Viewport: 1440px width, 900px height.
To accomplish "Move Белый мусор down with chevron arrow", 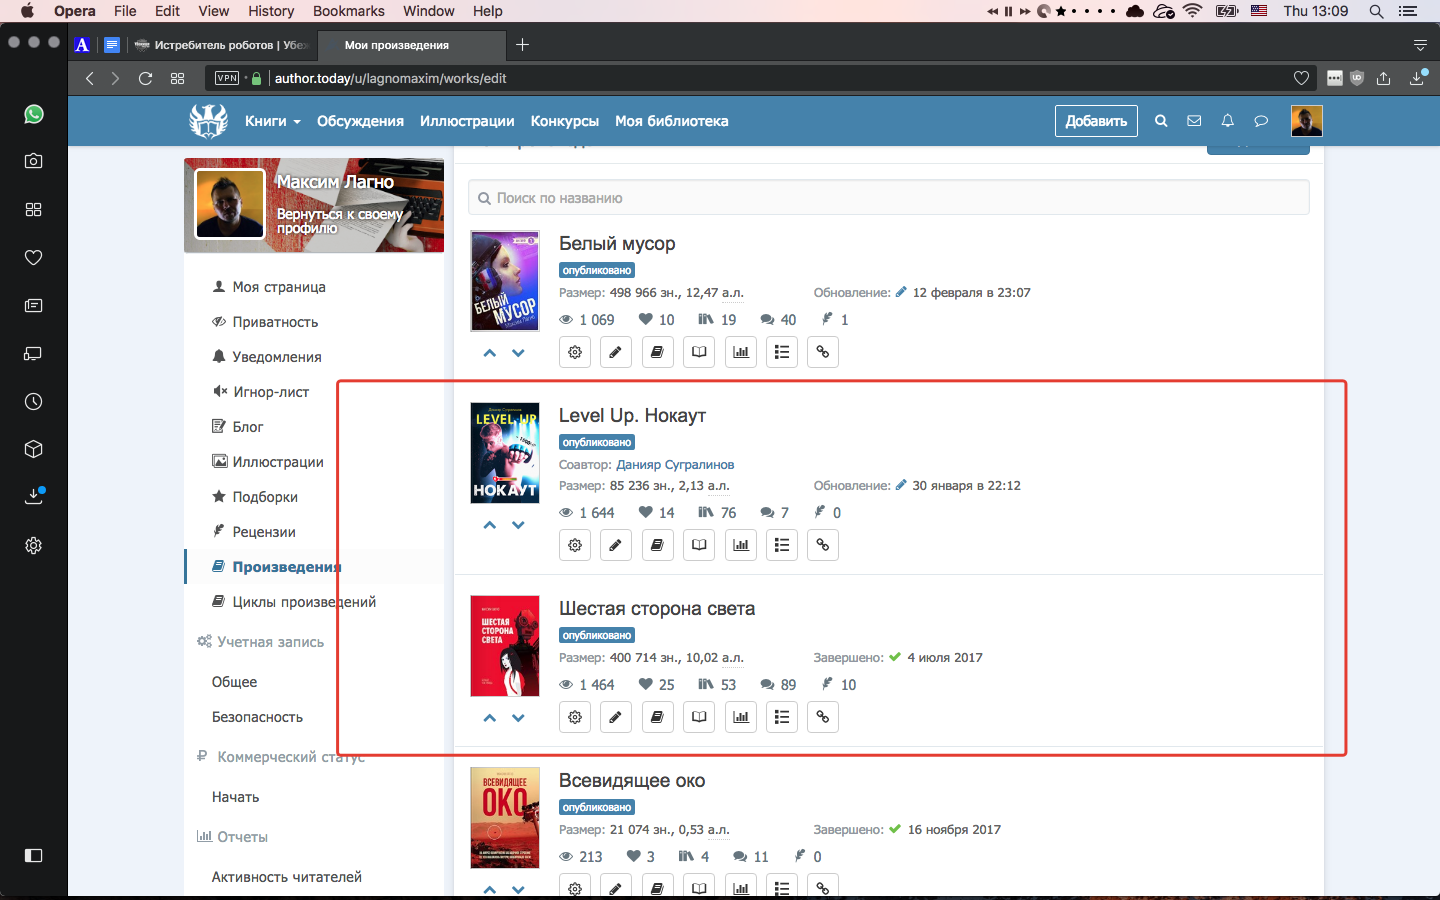I will 518,353.
